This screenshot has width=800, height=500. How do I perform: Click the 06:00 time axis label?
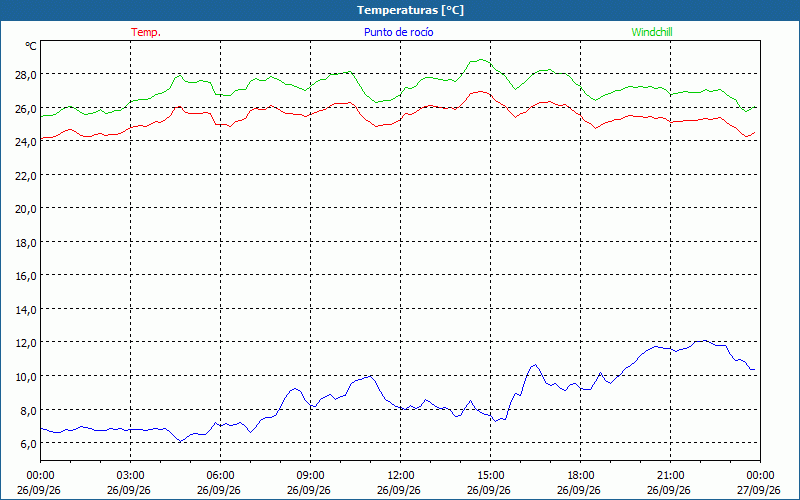tap(220, 476)
